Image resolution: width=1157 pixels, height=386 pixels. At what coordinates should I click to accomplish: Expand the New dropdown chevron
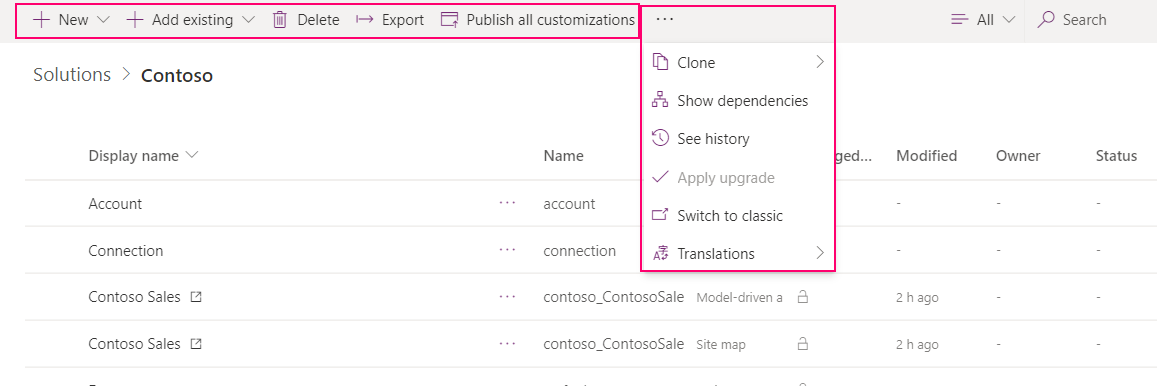point(103,20)
